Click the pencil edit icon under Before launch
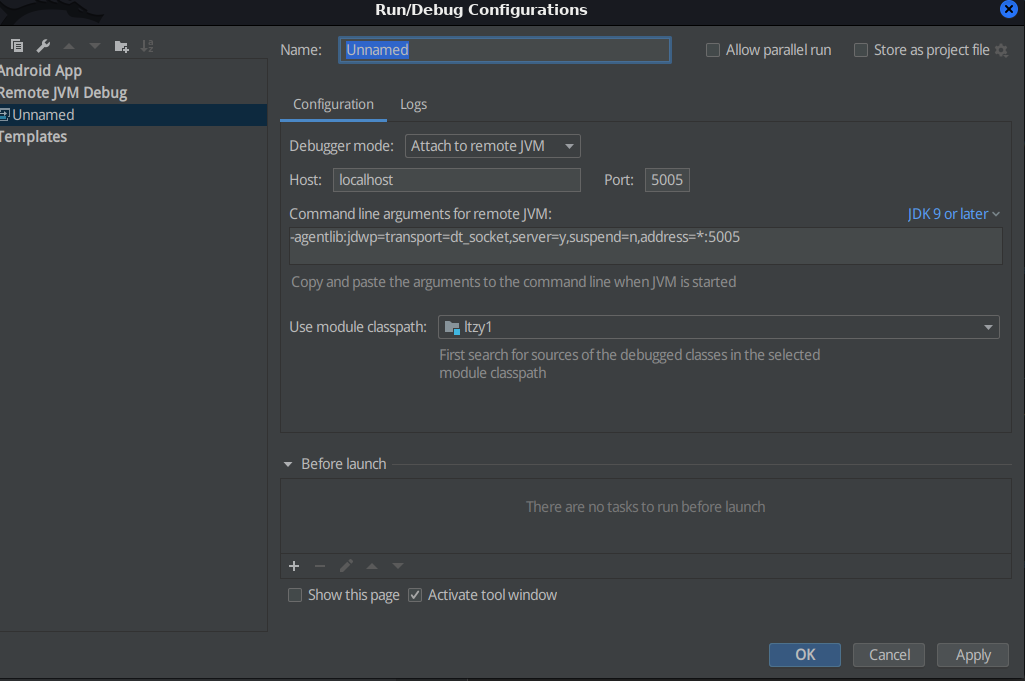 (346, 566)
